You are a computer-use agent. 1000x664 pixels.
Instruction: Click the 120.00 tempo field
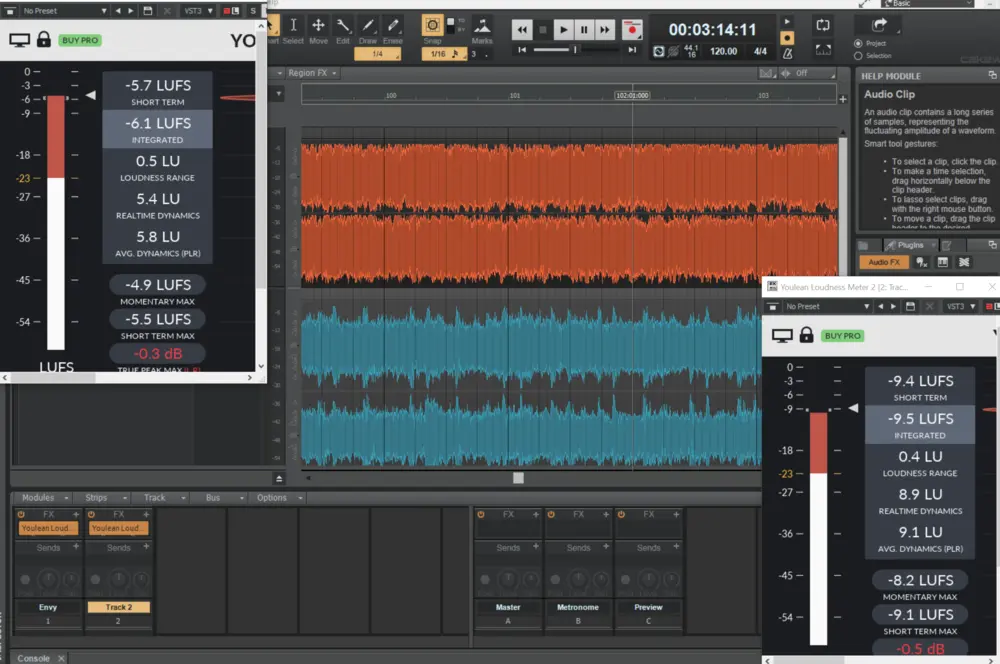tap(723, 51)
